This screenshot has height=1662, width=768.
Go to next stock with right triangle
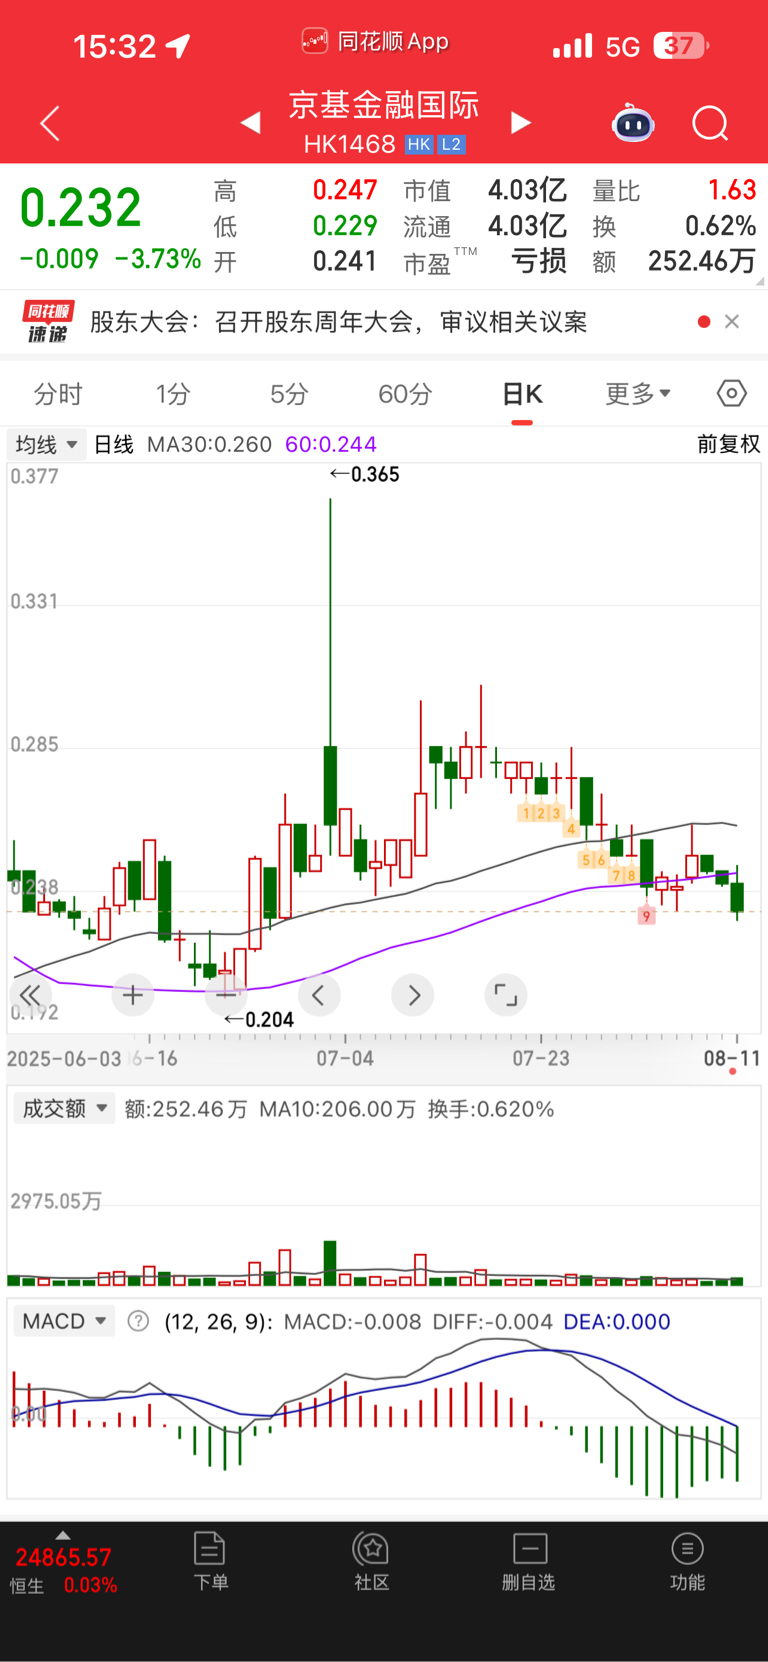pyautogui.click(x=521, y=123)
